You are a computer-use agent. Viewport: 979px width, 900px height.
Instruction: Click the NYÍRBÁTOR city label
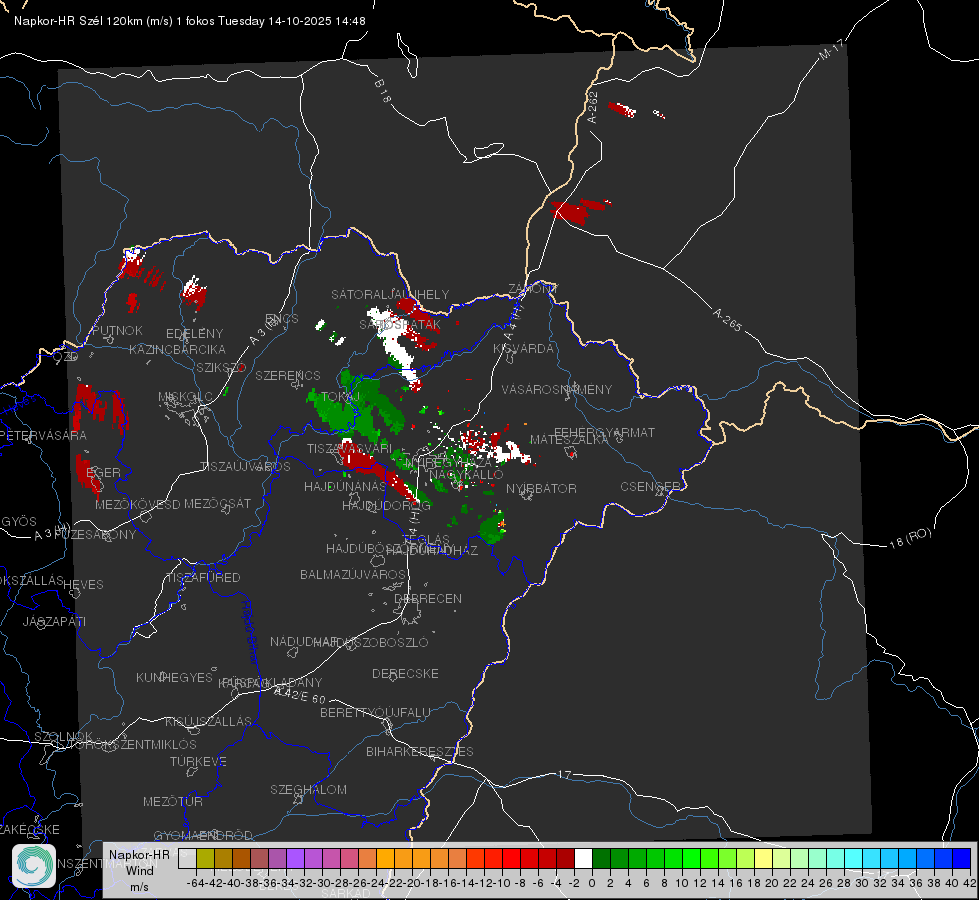pos(541,488)
